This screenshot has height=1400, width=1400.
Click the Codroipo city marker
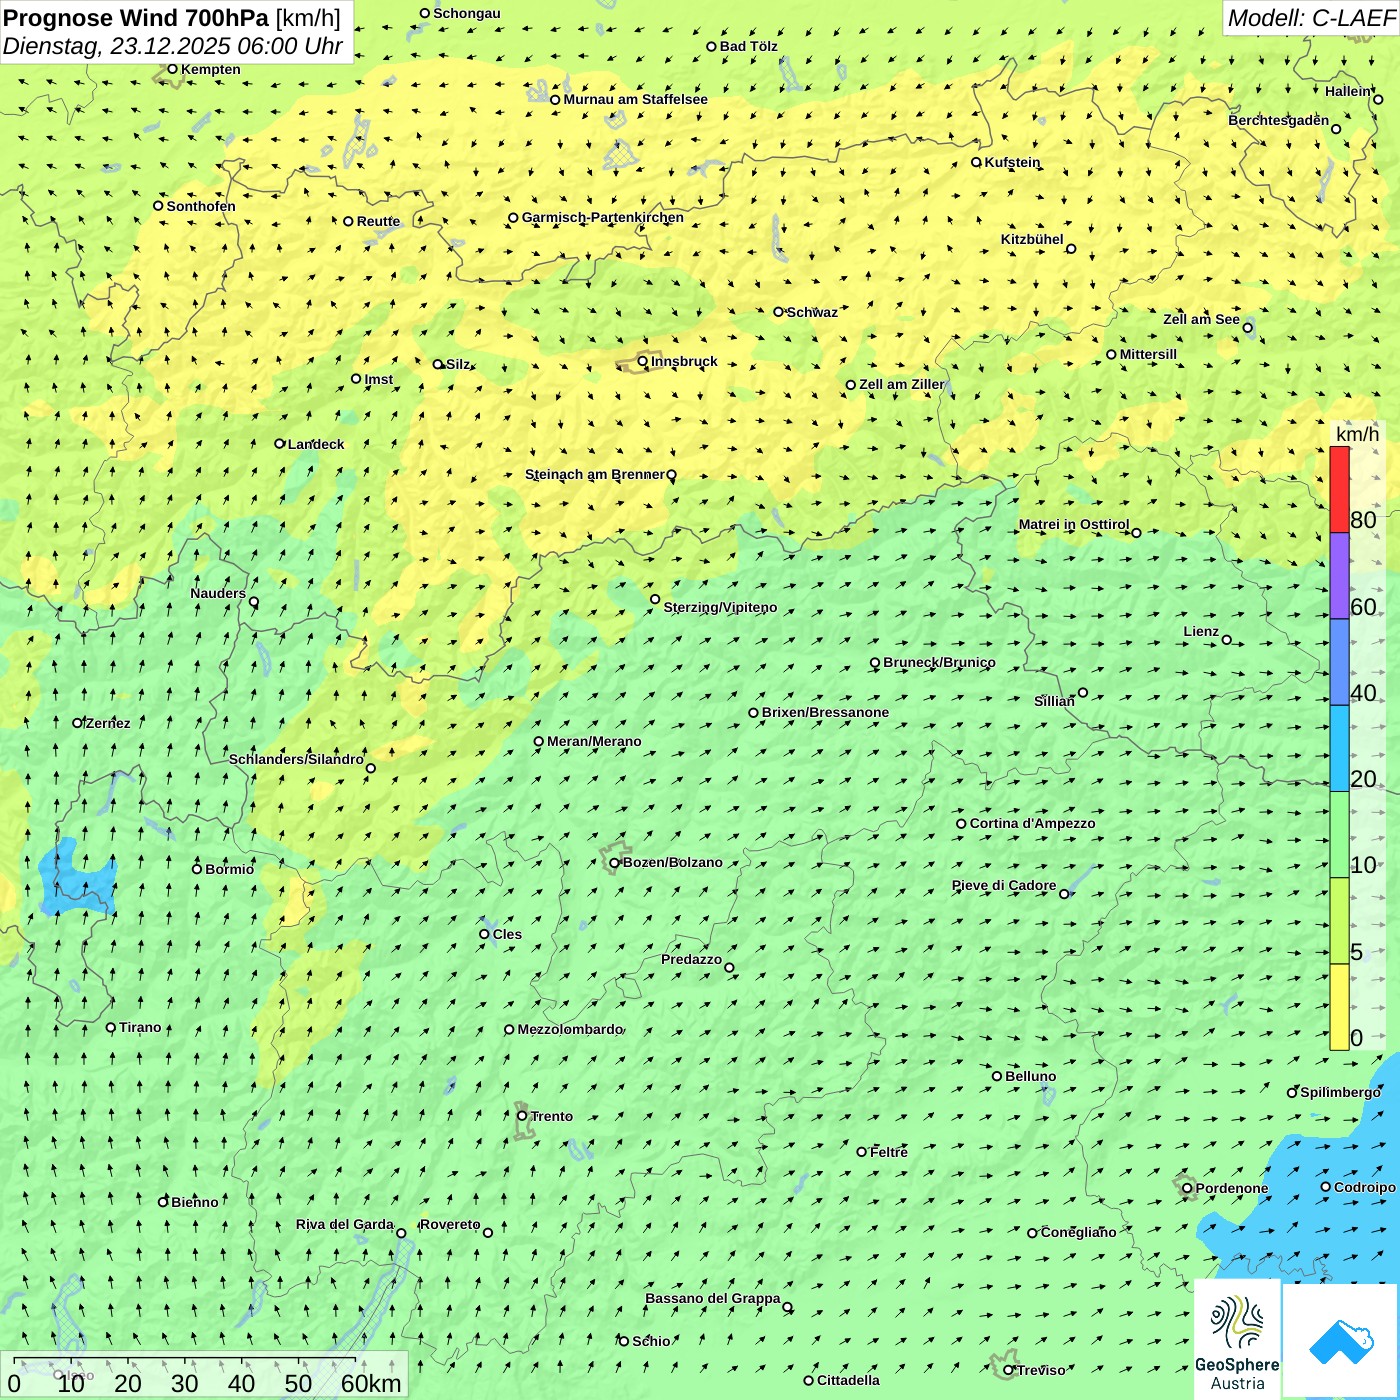tap(1326, 1187)
